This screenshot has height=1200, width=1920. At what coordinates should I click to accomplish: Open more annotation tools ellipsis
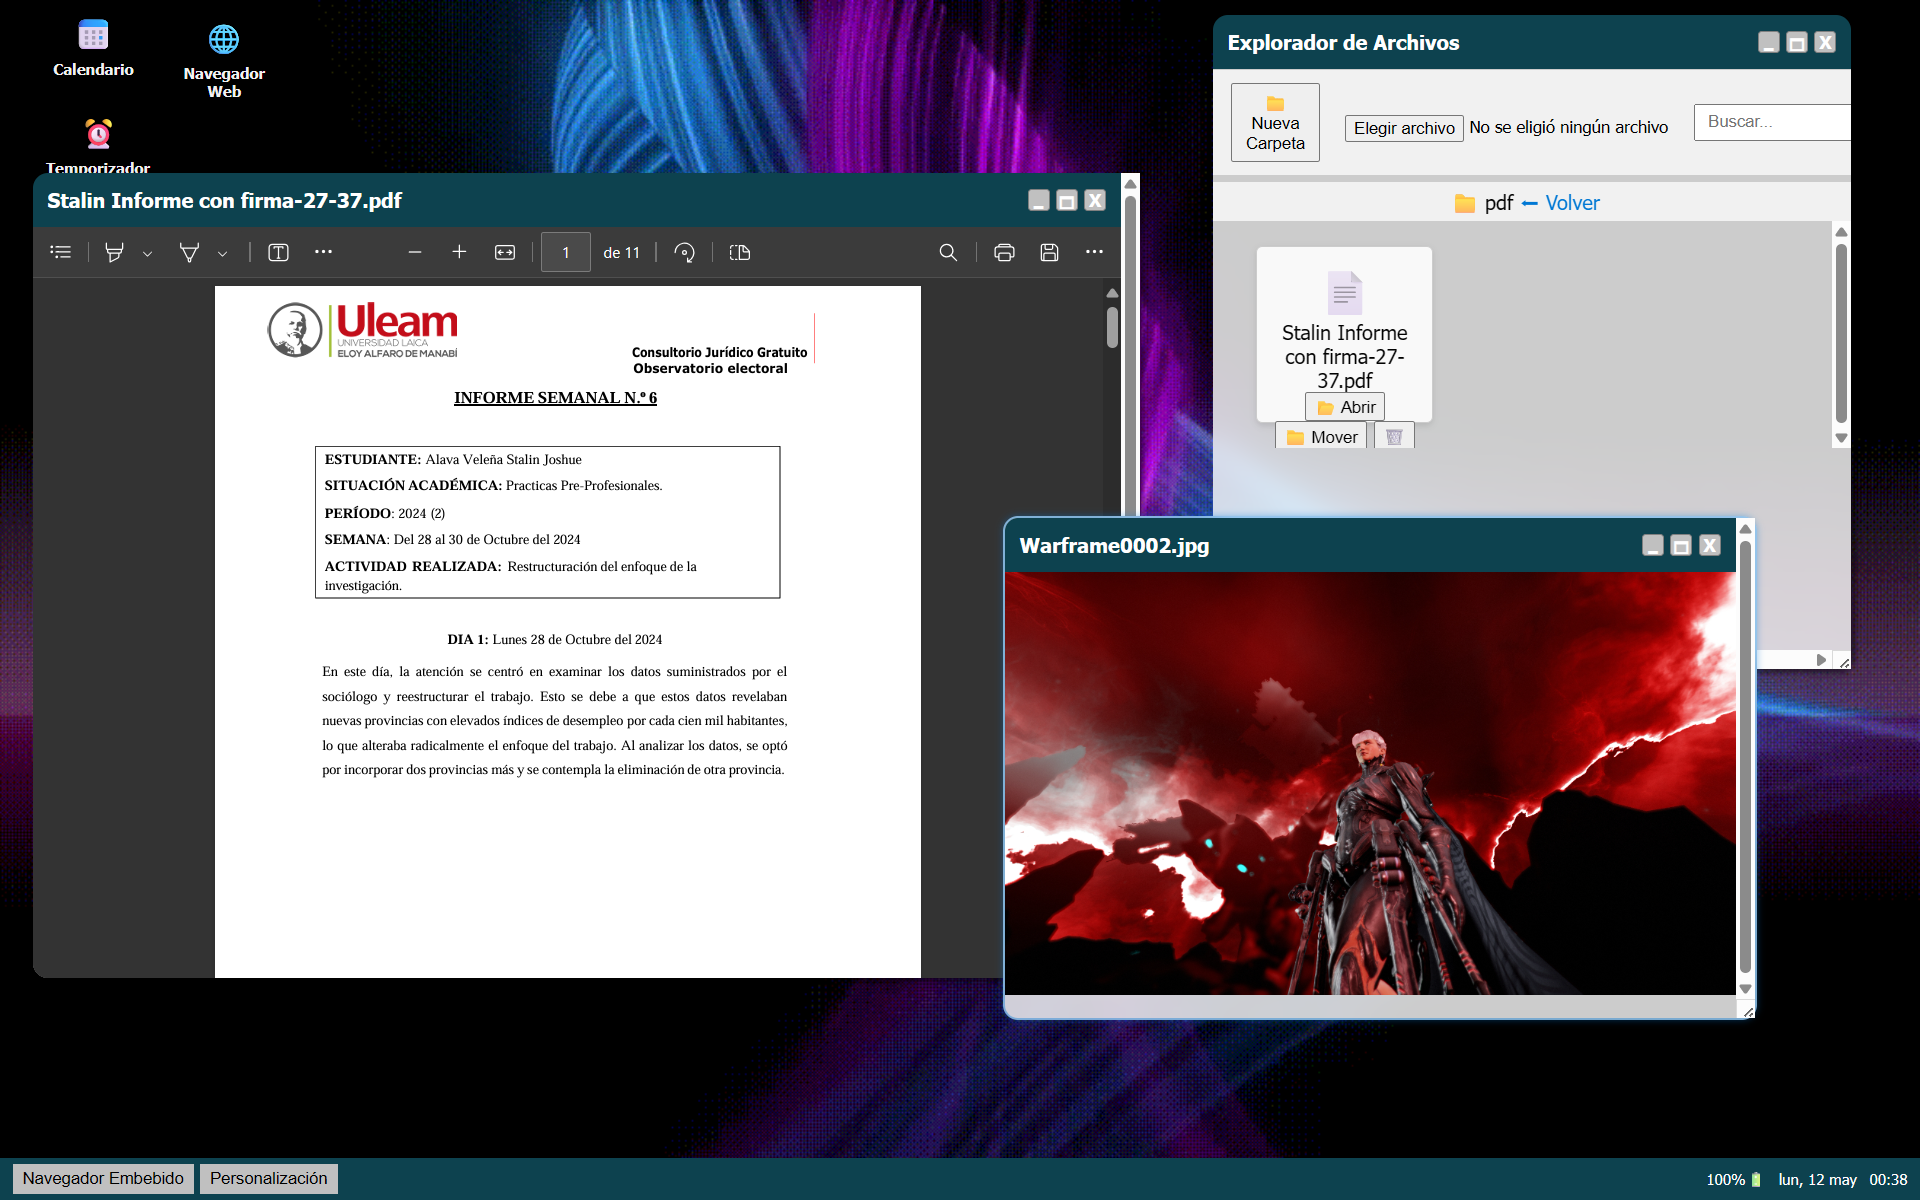pos(323,252)
